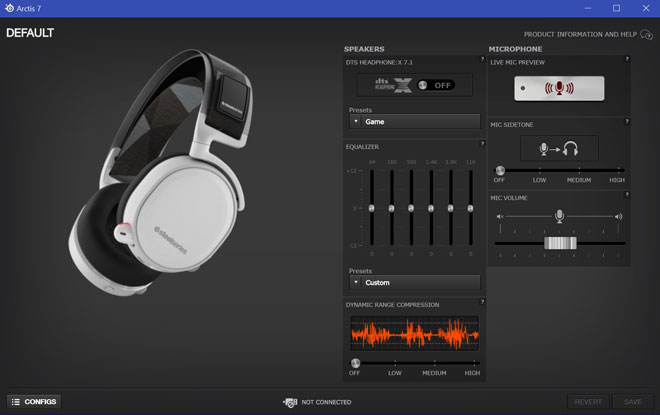The width and height of the screenshot is (660, 415).
Task: Click the dynamic range compression OFF knob
Action: tap(355, 363)
